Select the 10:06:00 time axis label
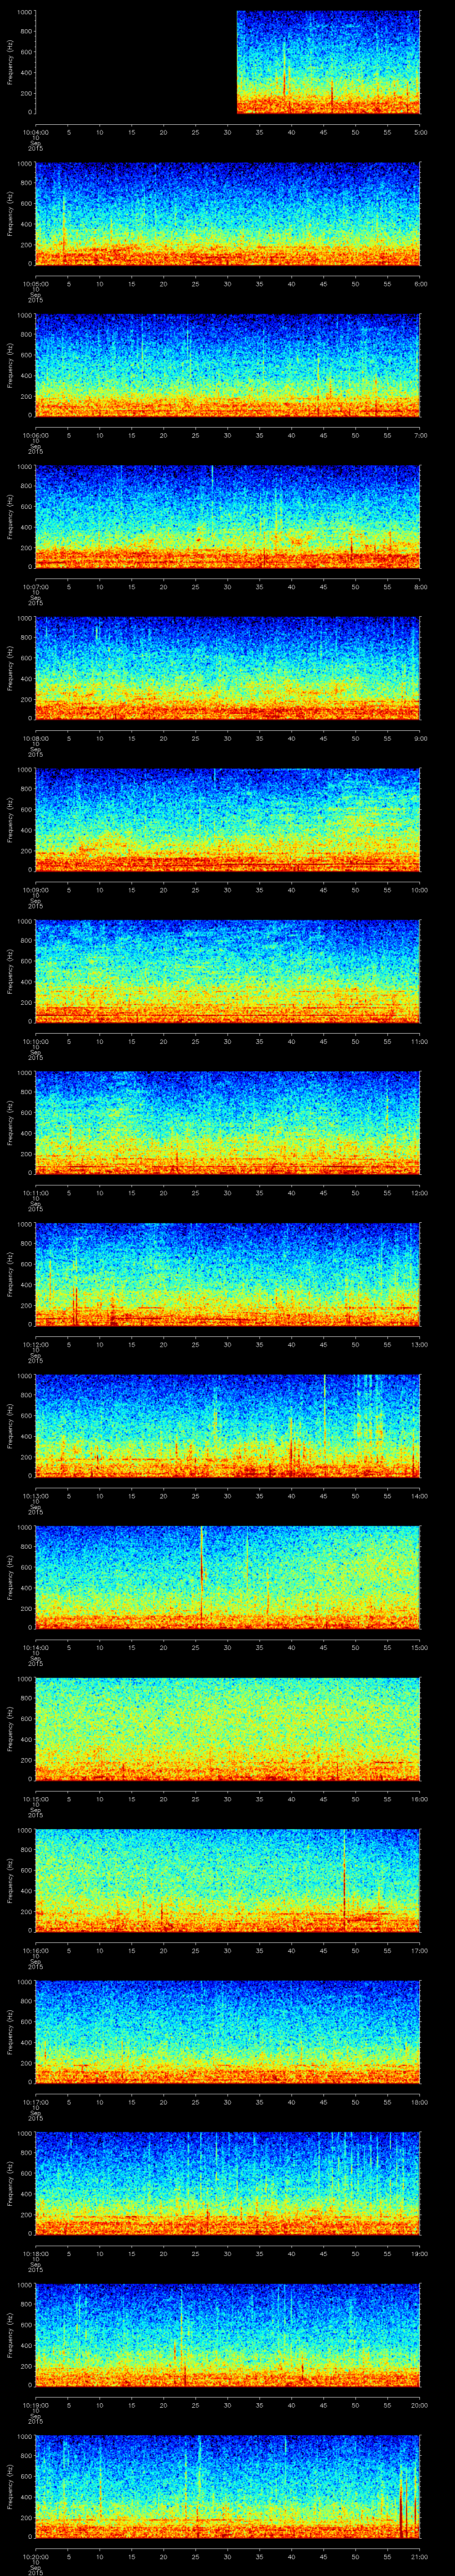 click(35, 435)
